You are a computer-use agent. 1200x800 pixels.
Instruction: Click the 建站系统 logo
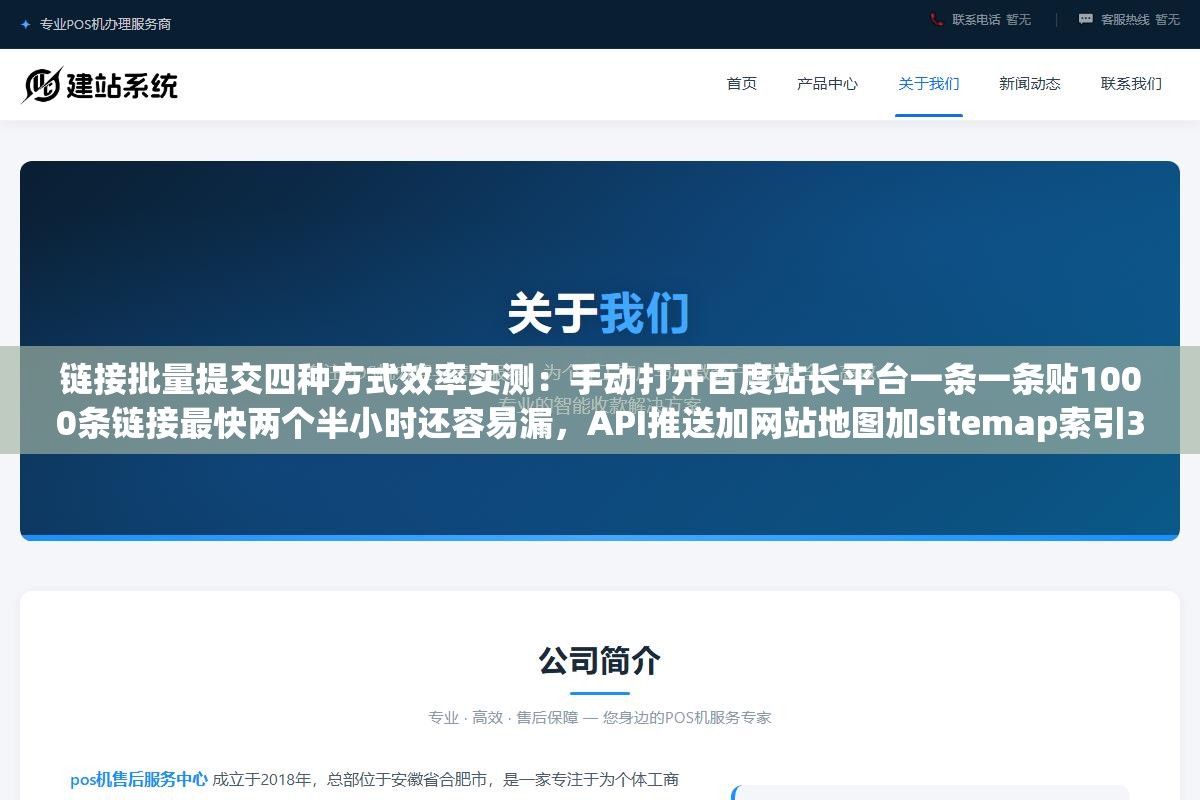click(x=100, y=85)
